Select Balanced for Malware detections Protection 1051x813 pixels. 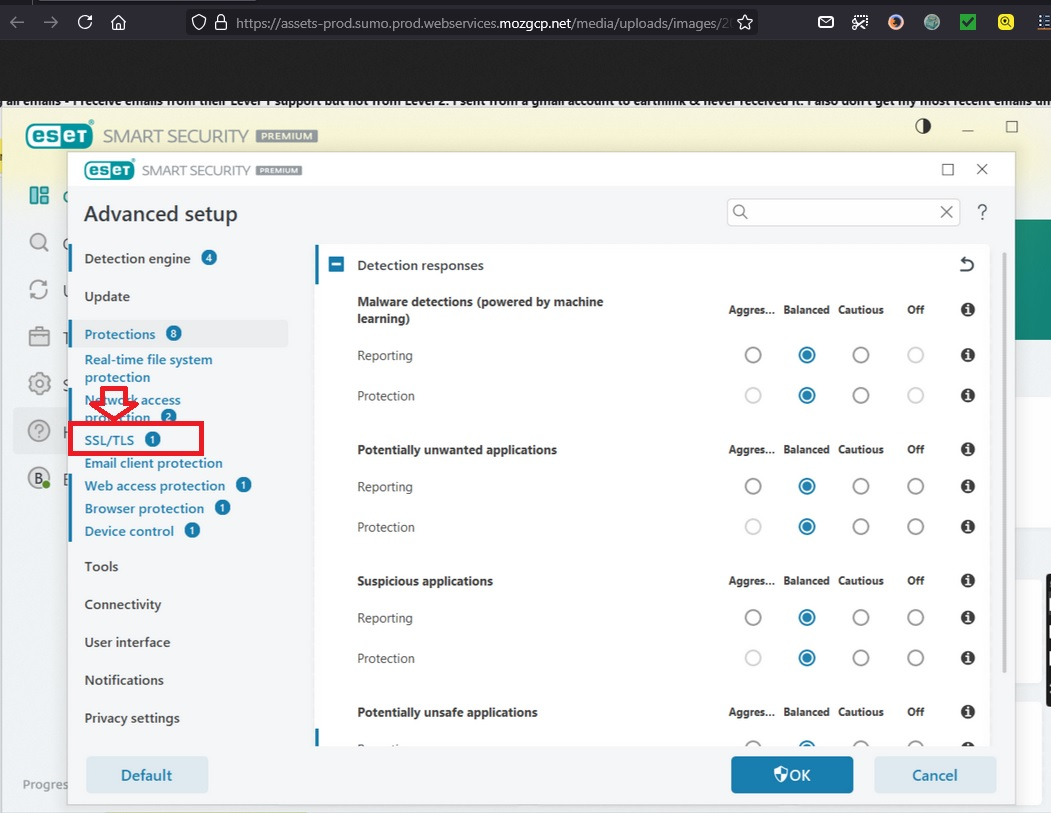point(807,395)
